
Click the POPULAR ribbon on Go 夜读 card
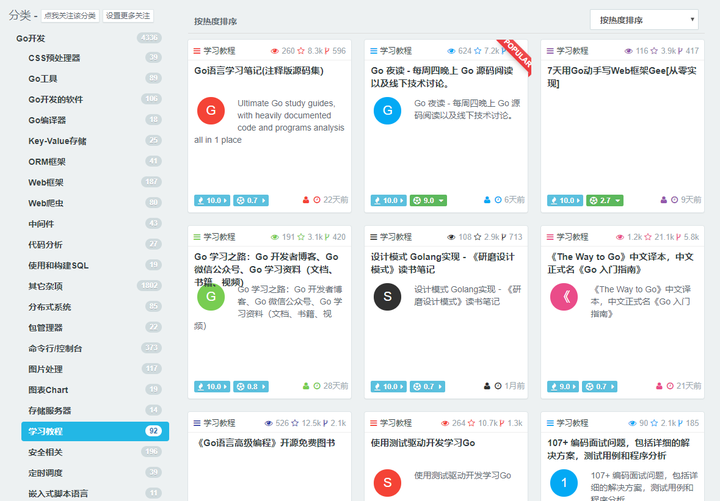pos(517,55)
